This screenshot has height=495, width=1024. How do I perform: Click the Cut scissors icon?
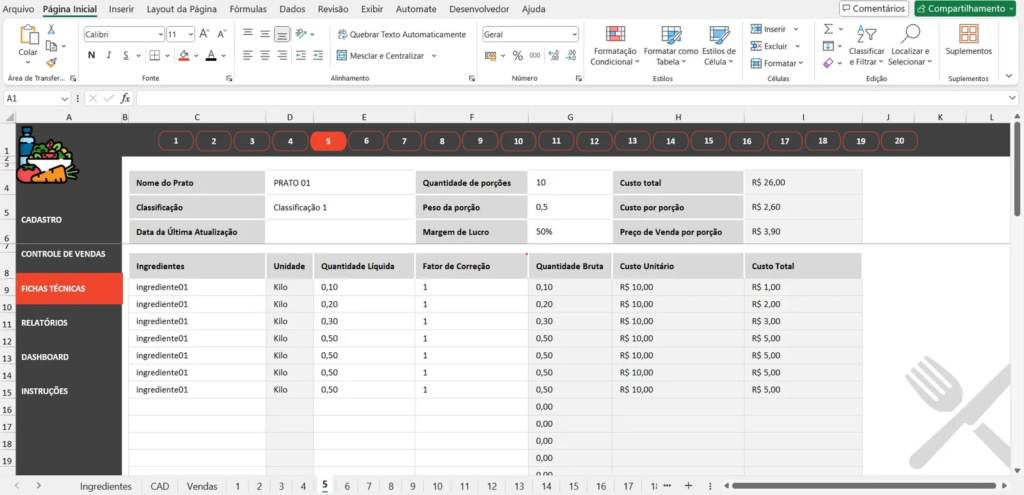click(51, 30)
